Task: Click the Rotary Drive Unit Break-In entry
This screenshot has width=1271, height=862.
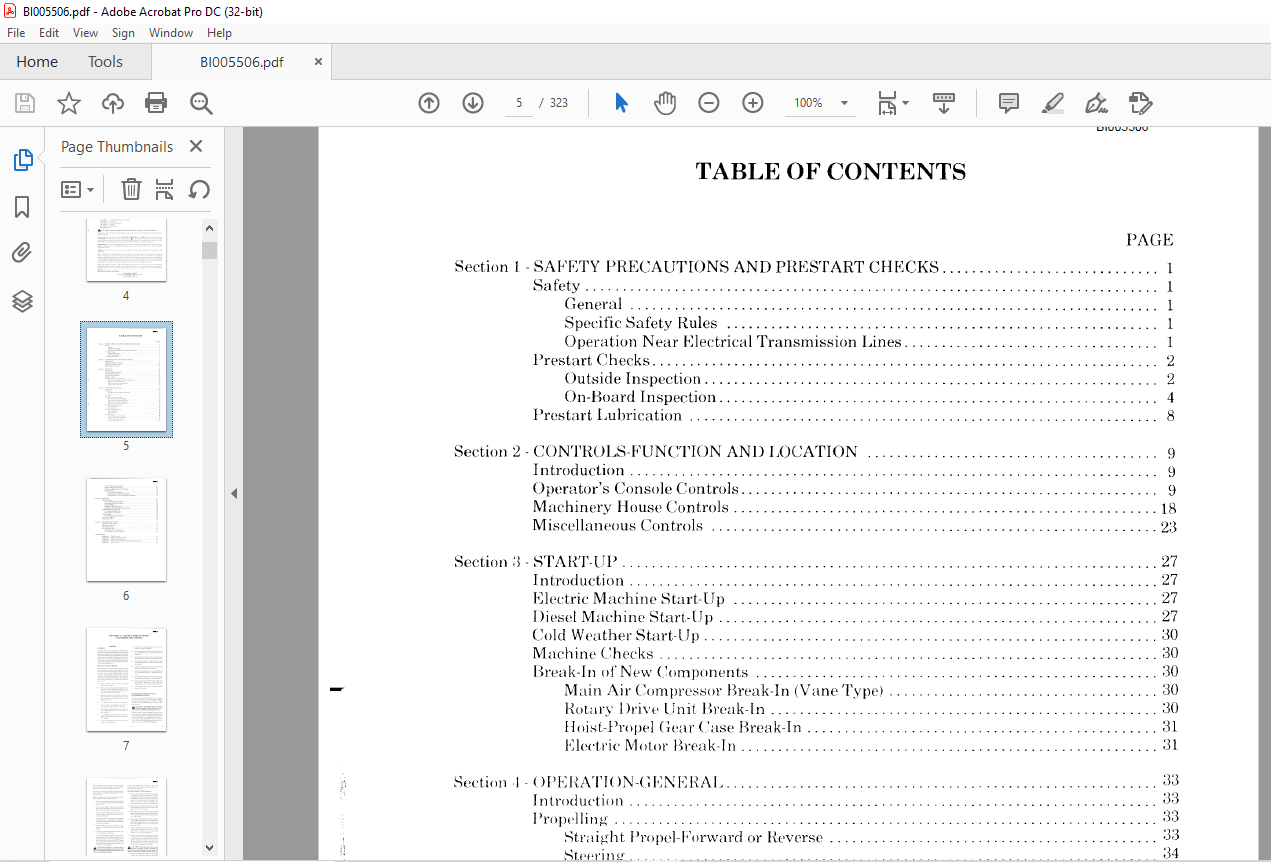Action: [664, 709]
